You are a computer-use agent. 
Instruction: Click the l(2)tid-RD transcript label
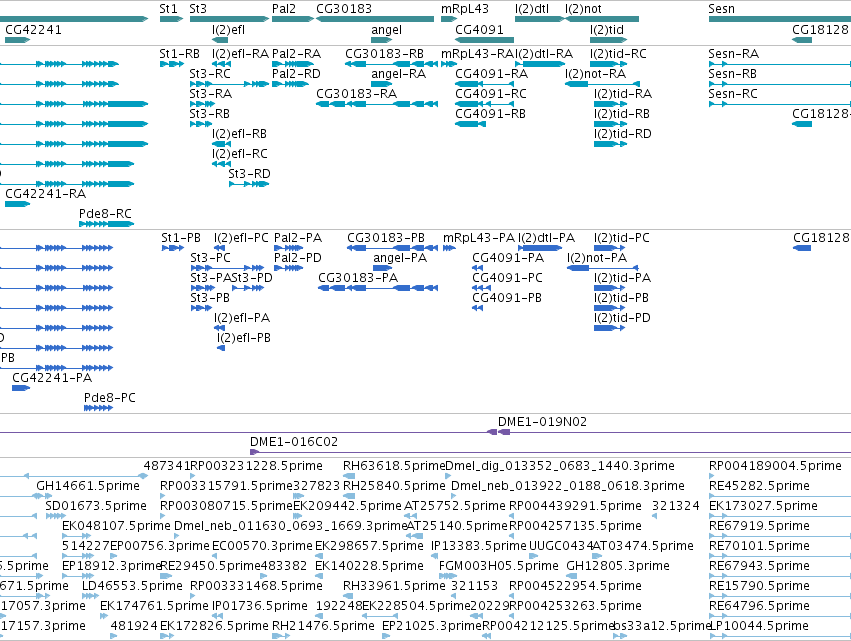pos(623,134)
